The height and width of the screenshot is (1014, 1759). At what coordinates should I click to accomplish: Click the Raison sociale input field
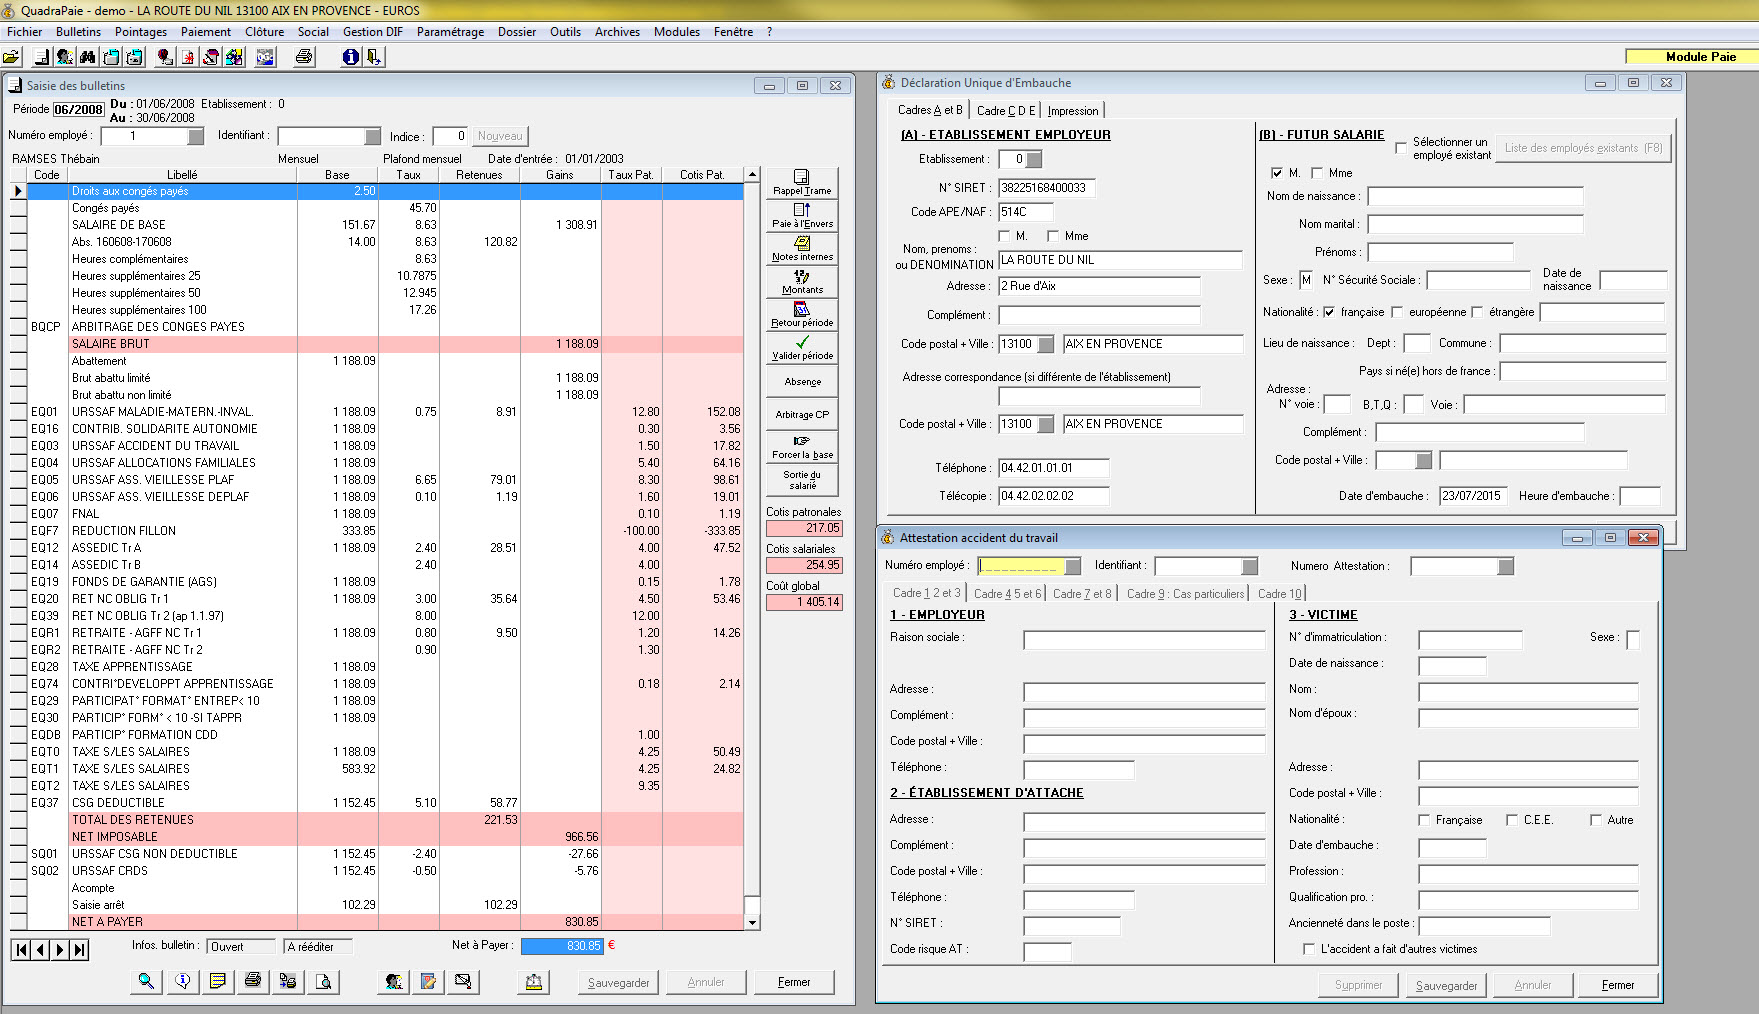click(1144, 640)
